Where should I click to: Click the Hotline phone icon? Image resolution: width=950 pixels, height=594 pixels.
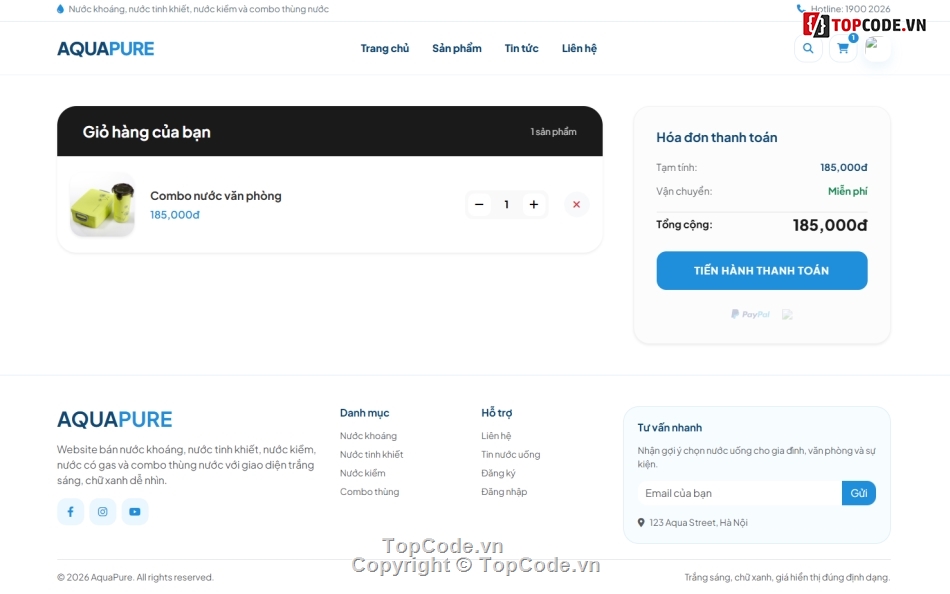800,8
